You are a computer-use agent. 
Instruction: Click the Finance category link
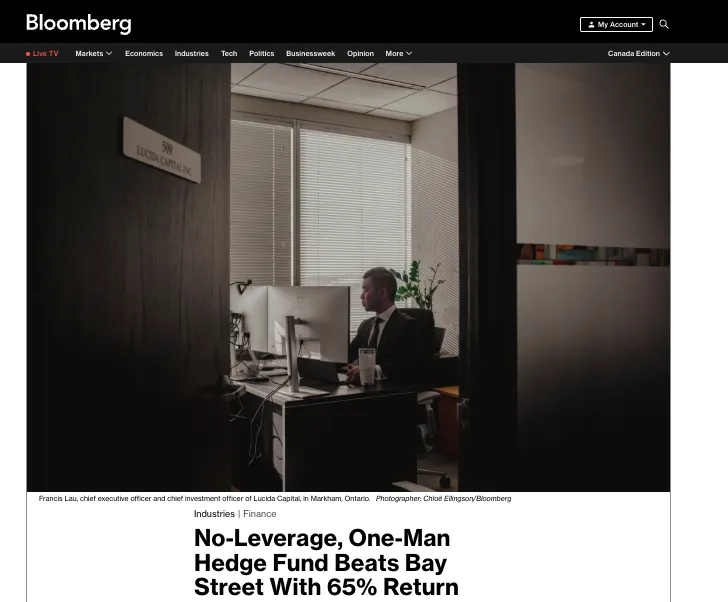(260, 514)
